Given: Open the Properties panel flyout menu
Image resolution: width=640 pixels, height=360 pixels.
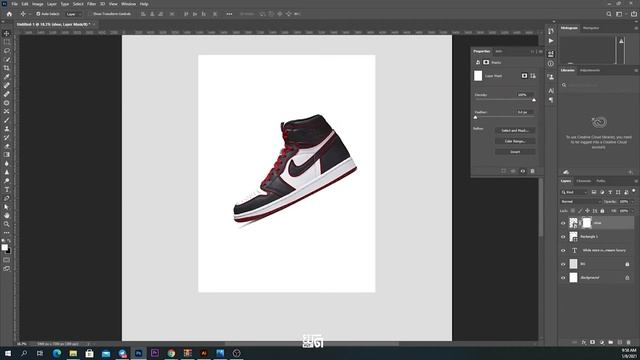Looking at the screenshot, I should 541,51.
